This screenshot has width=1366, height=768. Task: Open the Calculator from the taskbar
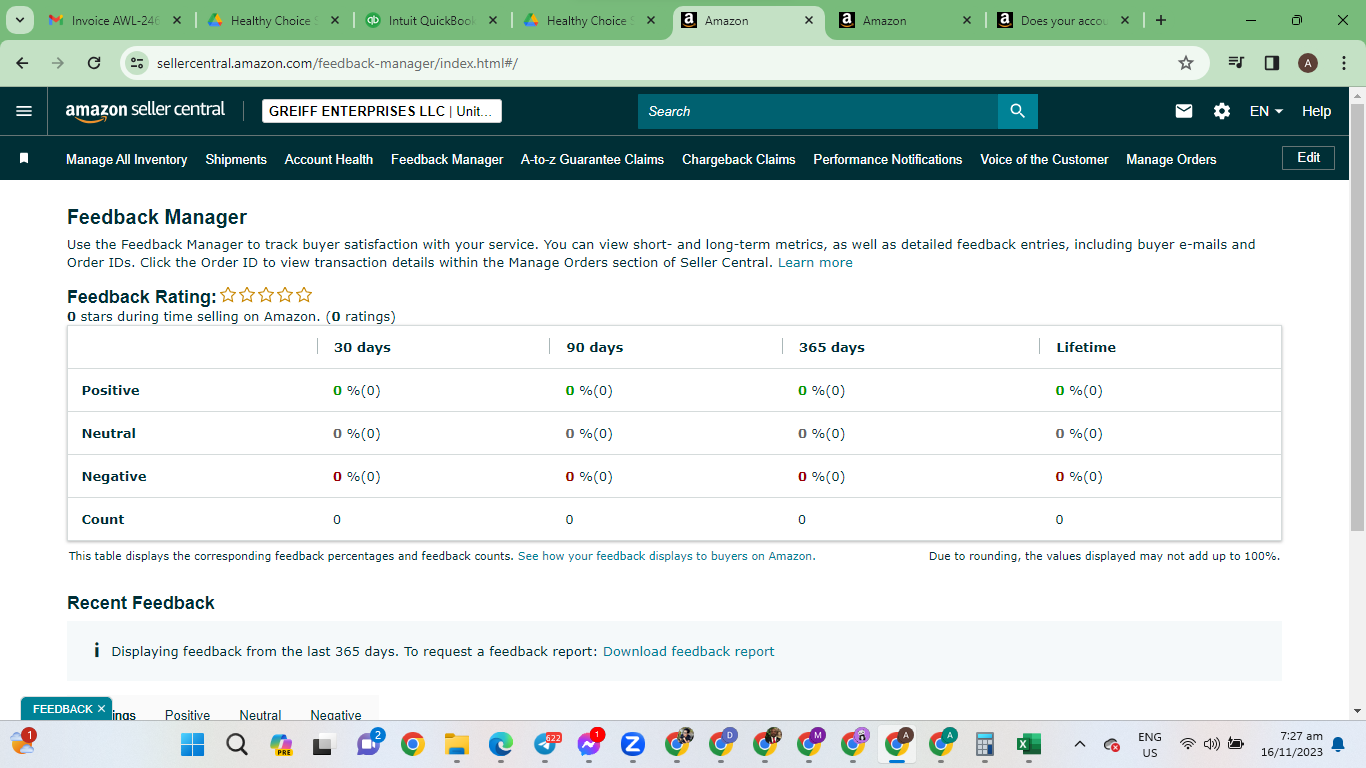point(984,744)
